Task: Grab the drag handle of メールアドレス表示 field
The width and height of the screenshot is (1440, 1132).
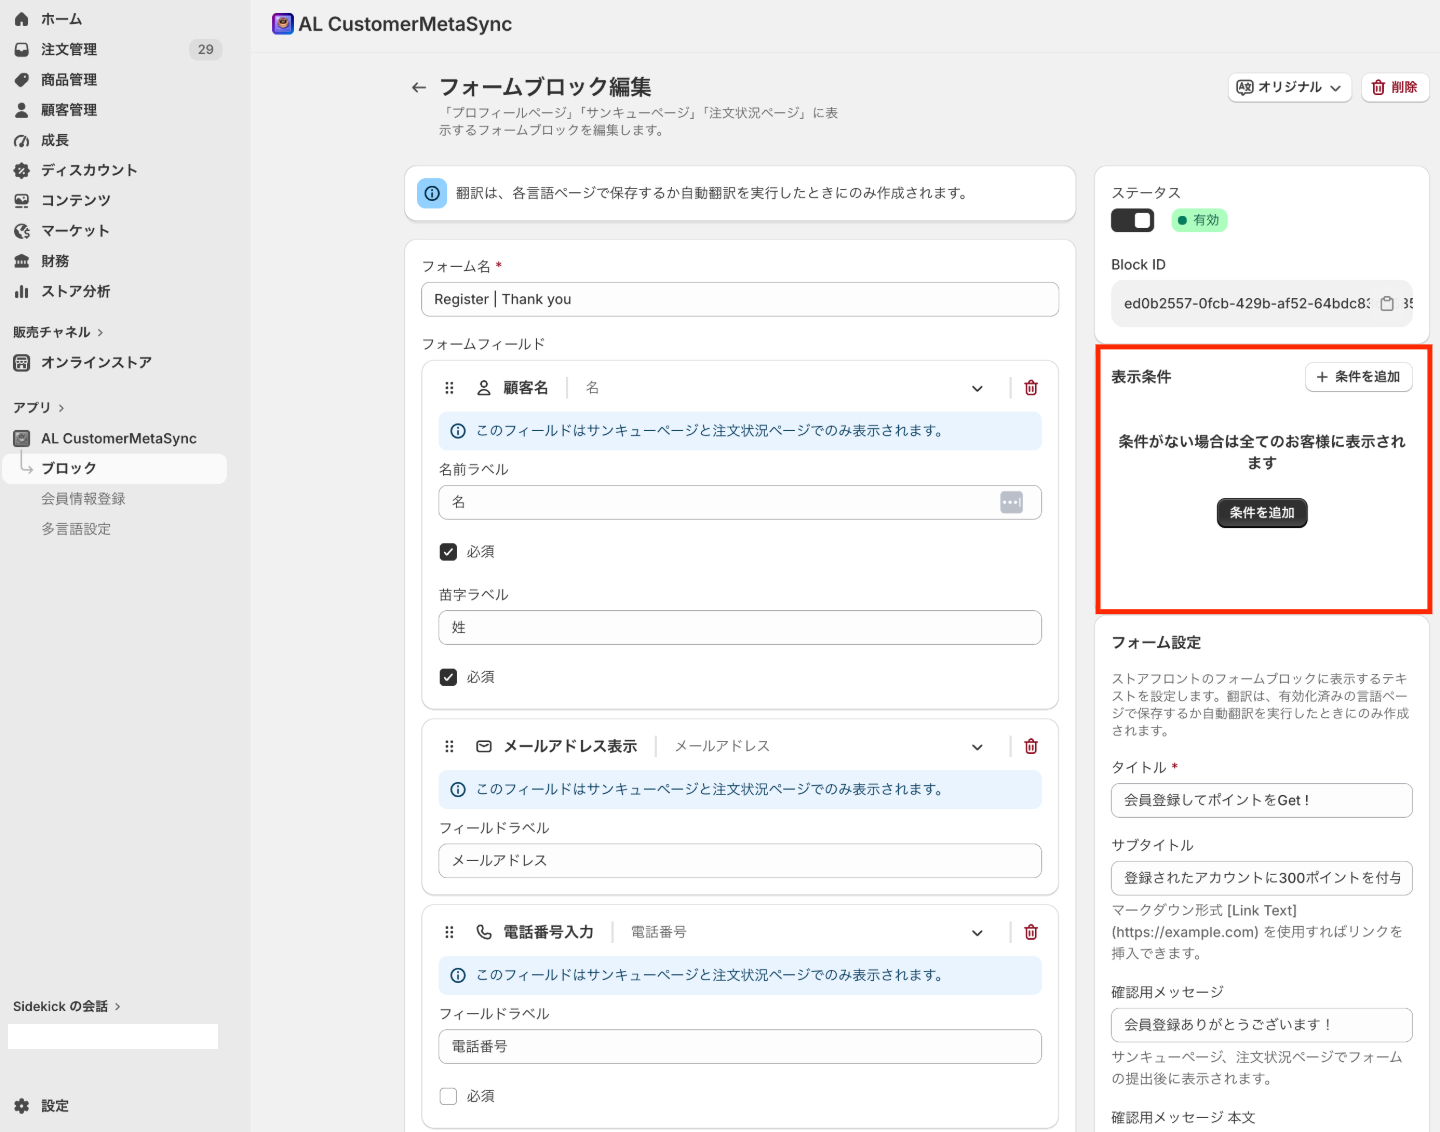Action: [x=449, y=747]
